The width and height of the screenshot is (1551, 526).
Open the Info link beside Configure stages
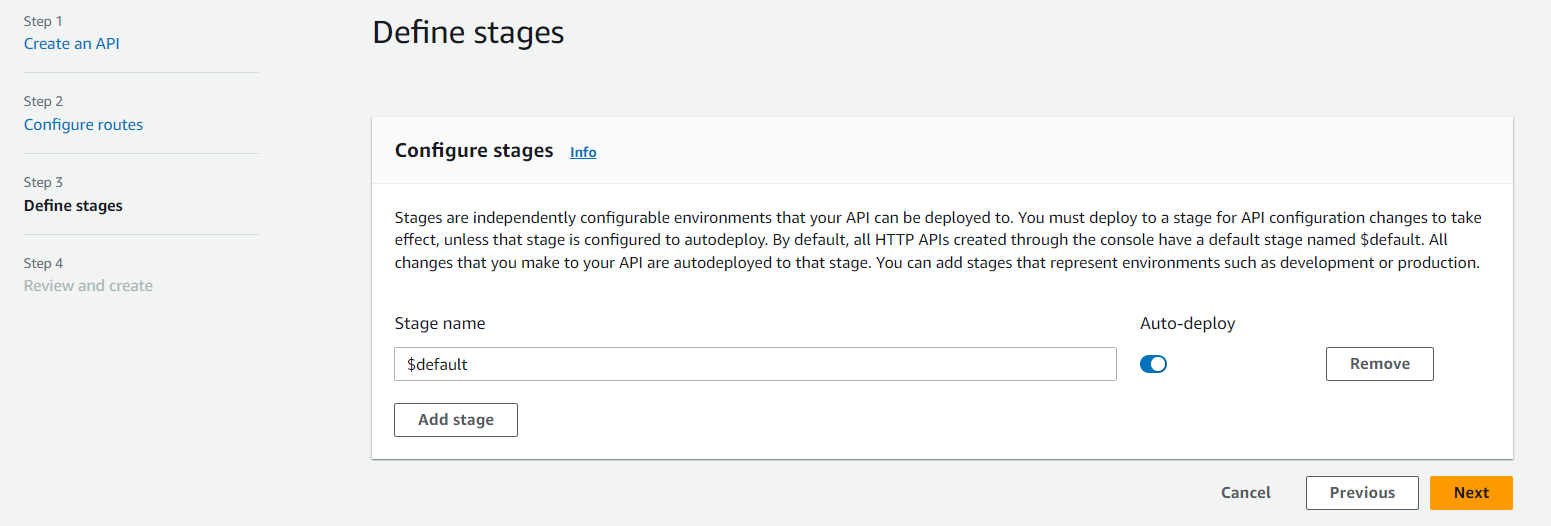pos(583,152)
